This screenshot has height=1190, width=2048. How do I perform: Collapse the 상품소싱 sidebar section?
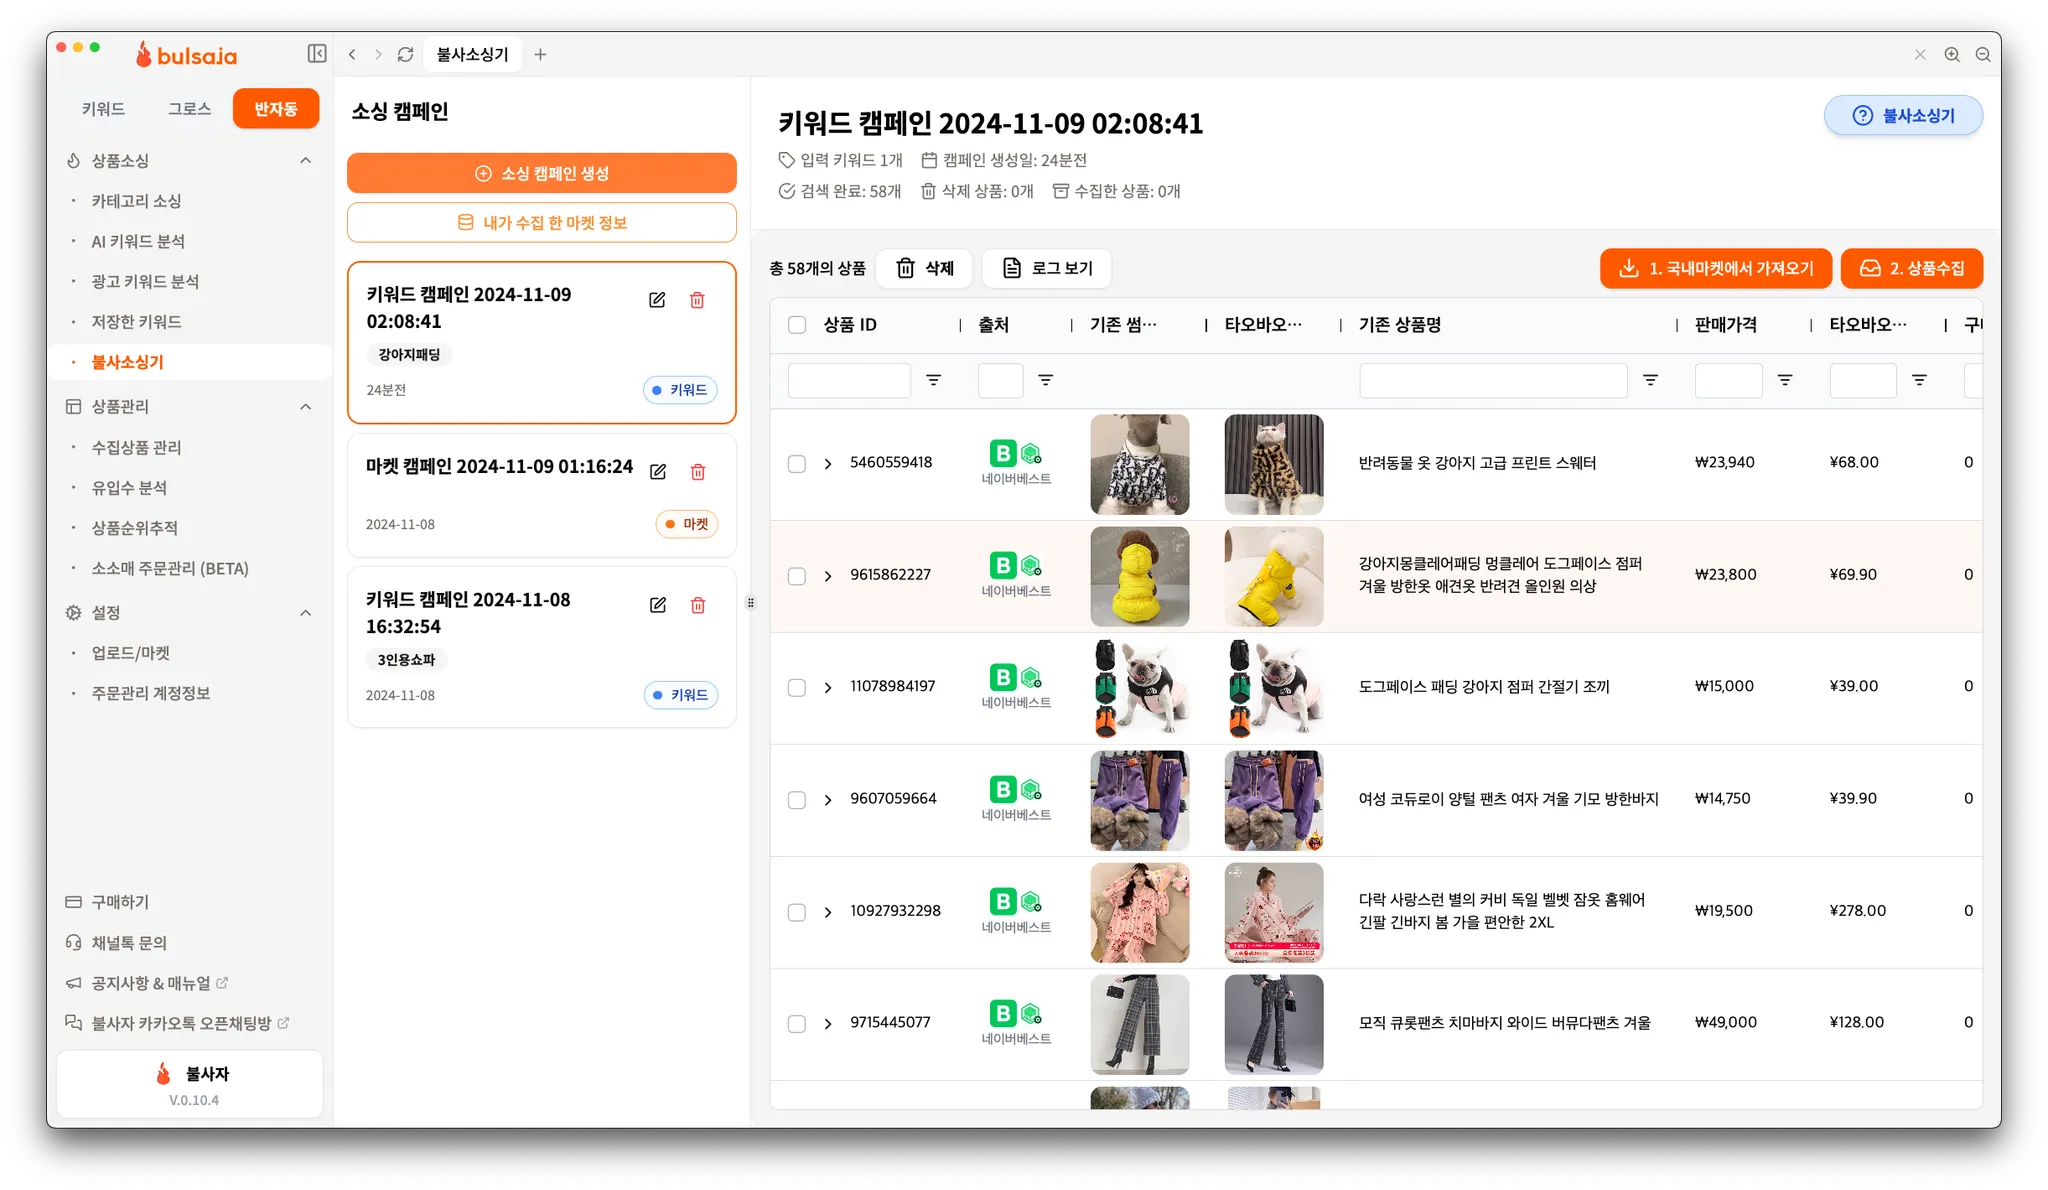[x=306, y=161]
